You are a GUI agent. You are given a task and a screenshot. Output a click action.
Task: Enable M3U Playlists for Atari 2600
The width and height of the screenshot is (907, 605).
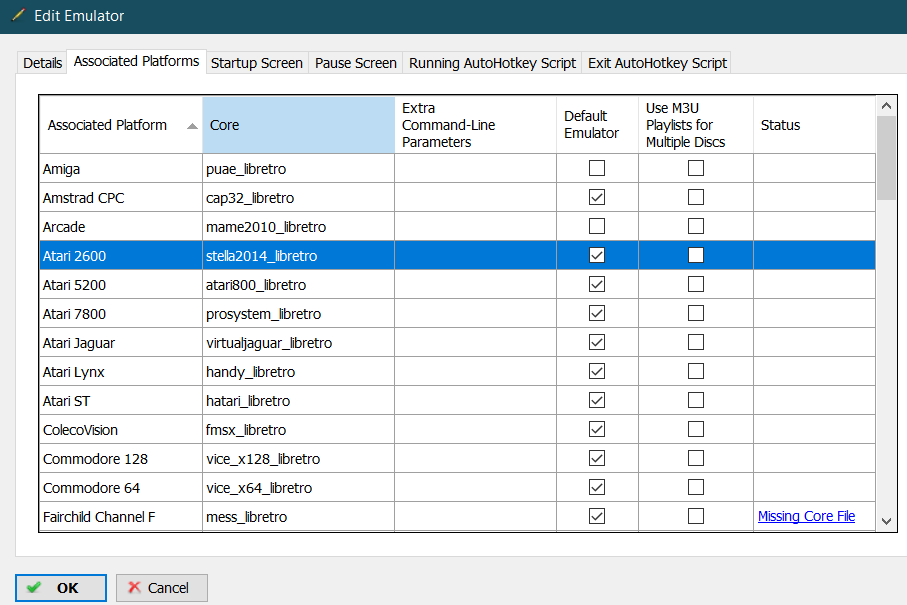696,255
